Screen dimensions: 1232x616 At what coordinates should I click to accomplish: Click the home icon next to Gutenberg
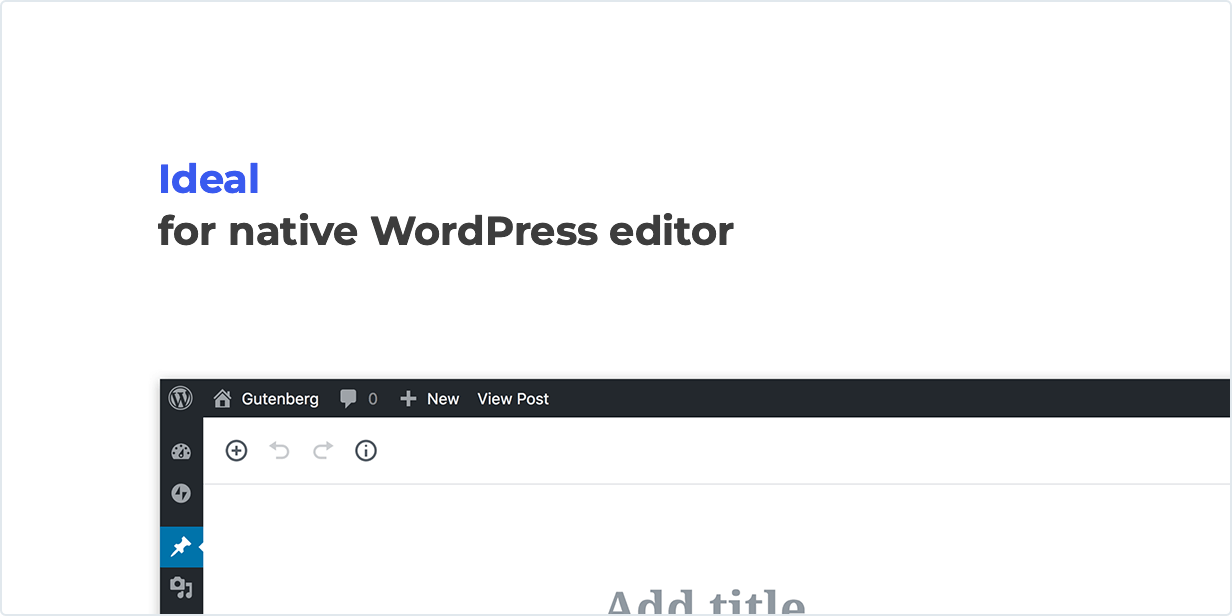pos(224,398)
